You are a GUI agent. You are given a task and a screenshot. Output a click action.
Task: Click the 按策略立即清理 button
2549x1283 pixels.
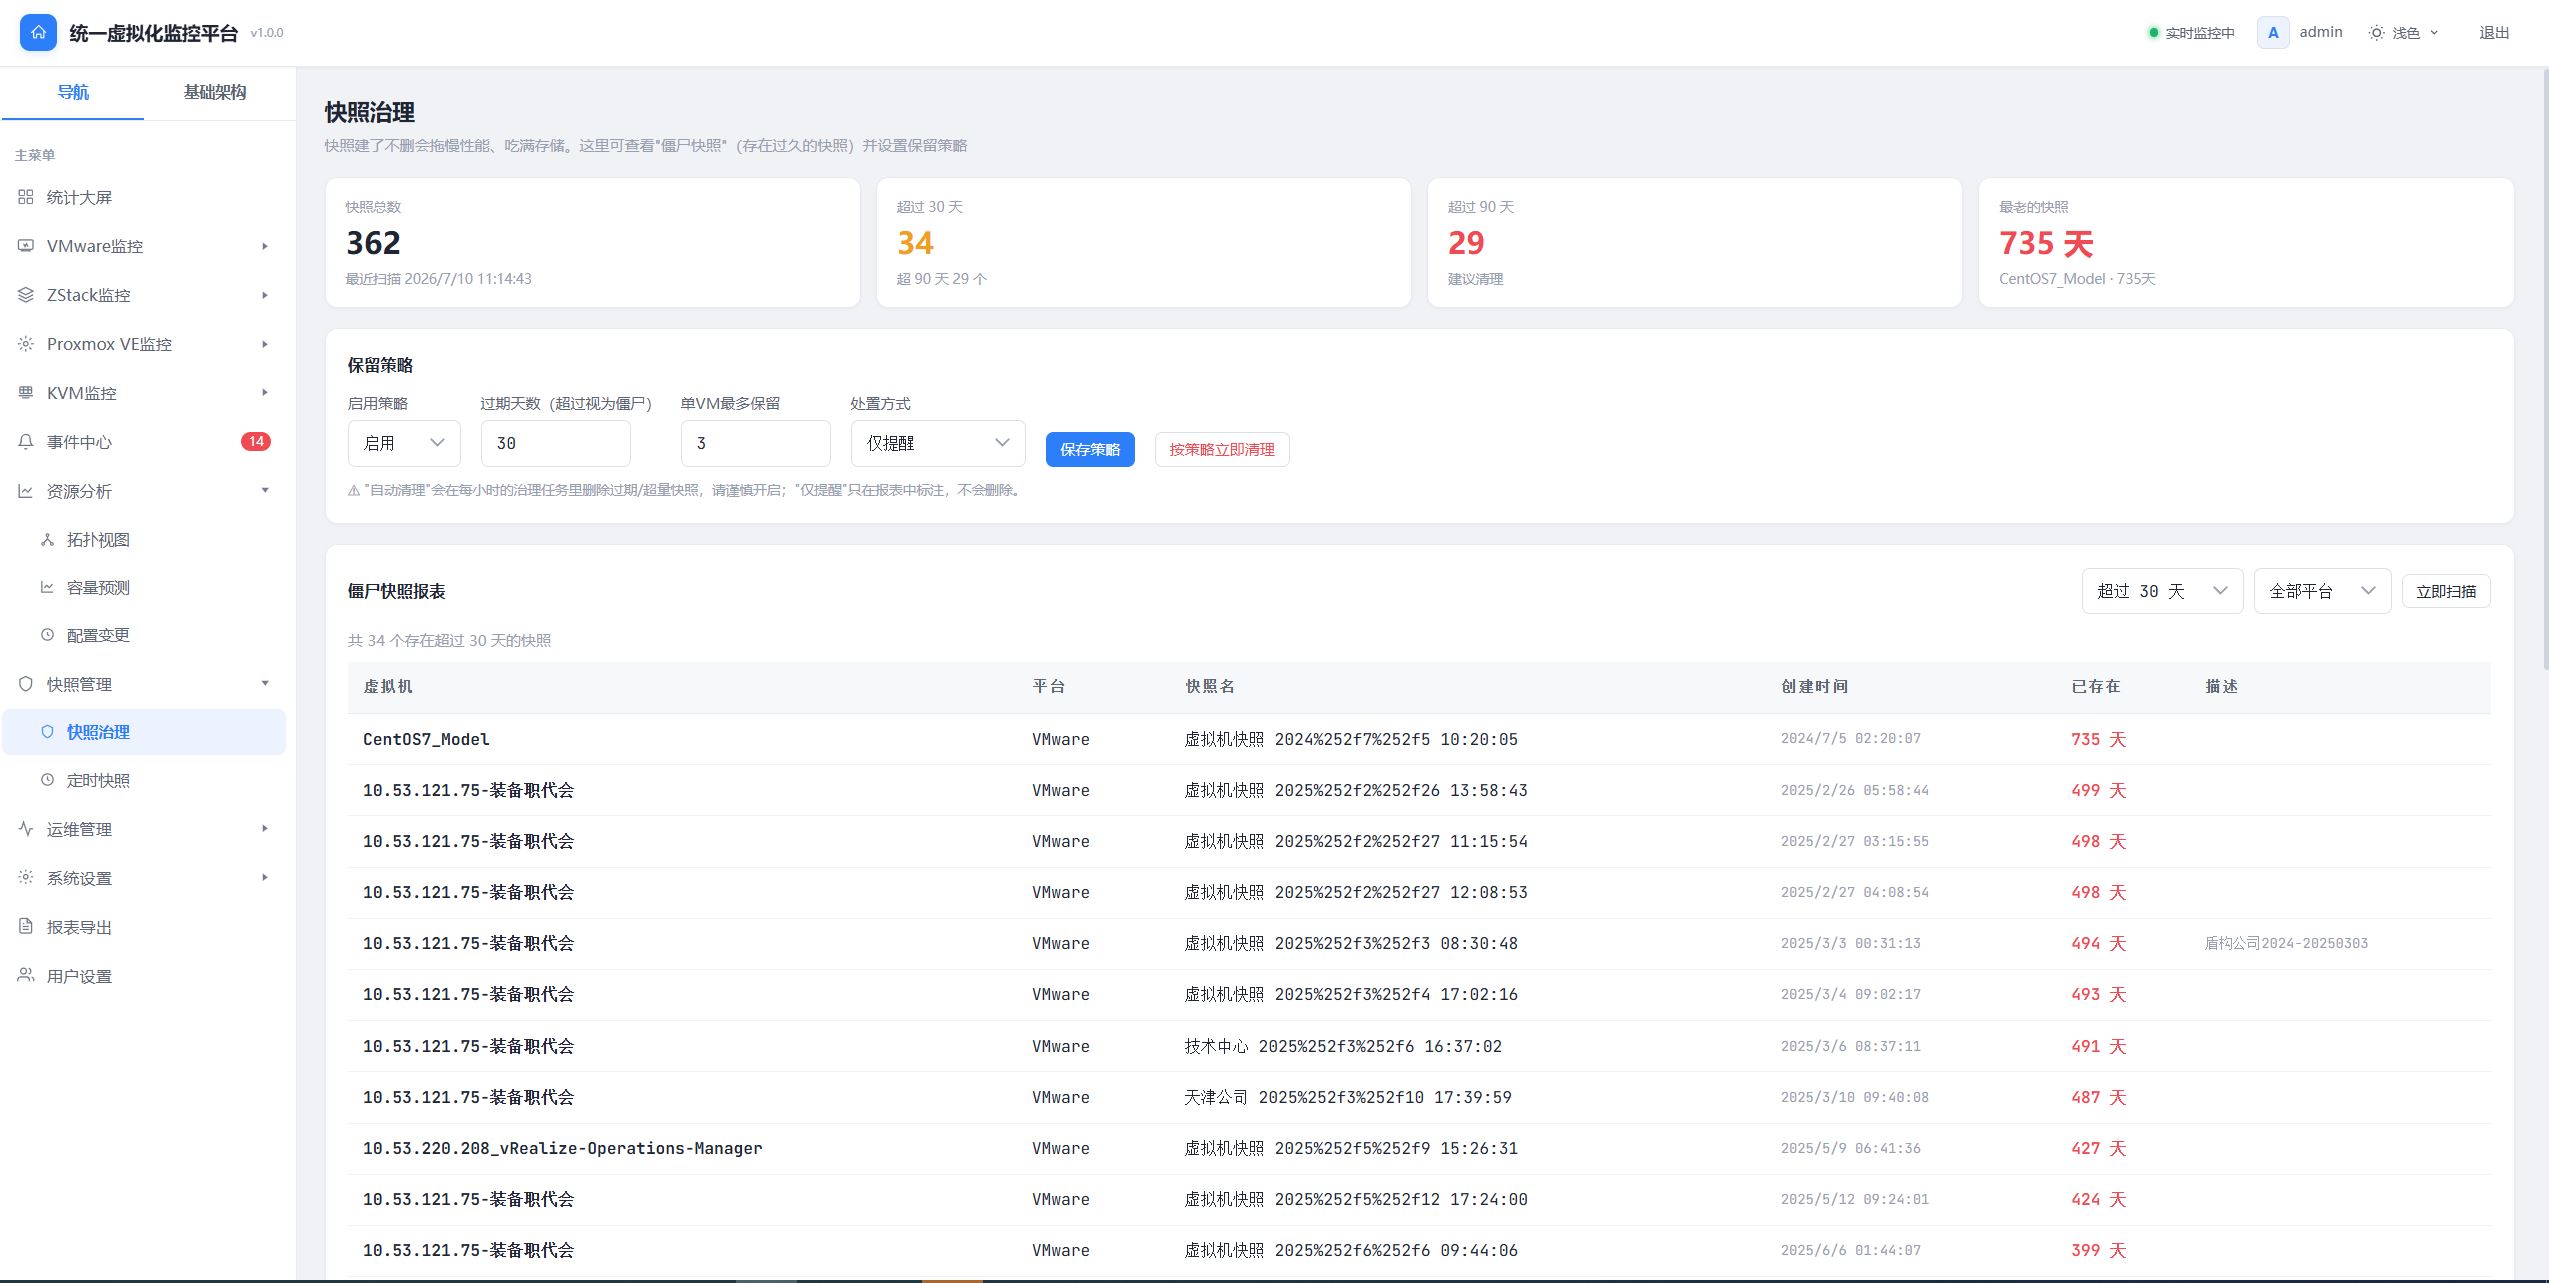click(1222, 450)
